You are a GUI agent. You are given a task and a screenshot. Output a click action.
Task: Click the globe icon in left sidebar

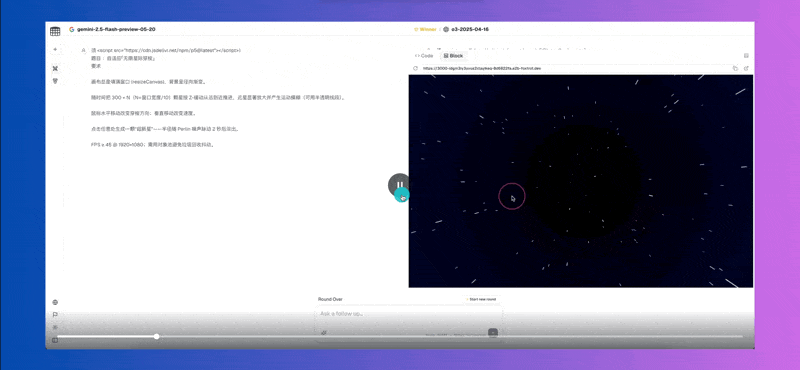[x=55, y=302]
